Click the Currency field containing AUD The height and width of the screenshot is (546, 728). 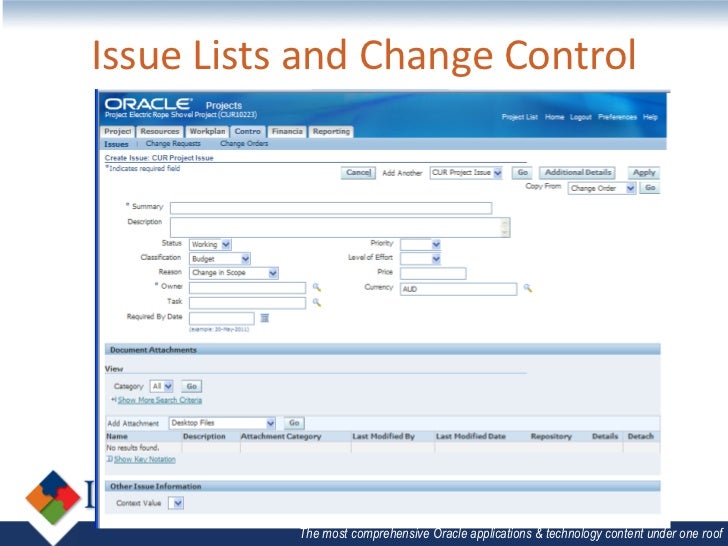point(459,289)
